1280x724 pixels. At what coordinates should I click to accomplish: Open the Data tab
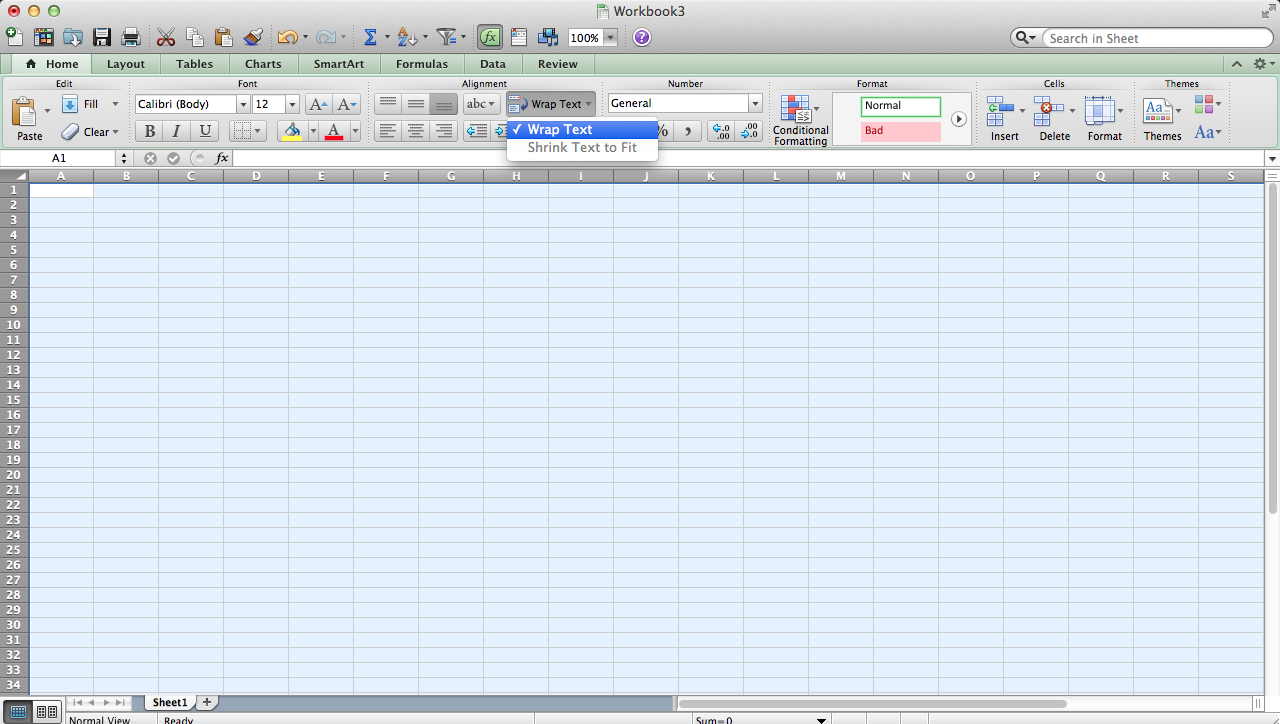[x=493, y=64]
